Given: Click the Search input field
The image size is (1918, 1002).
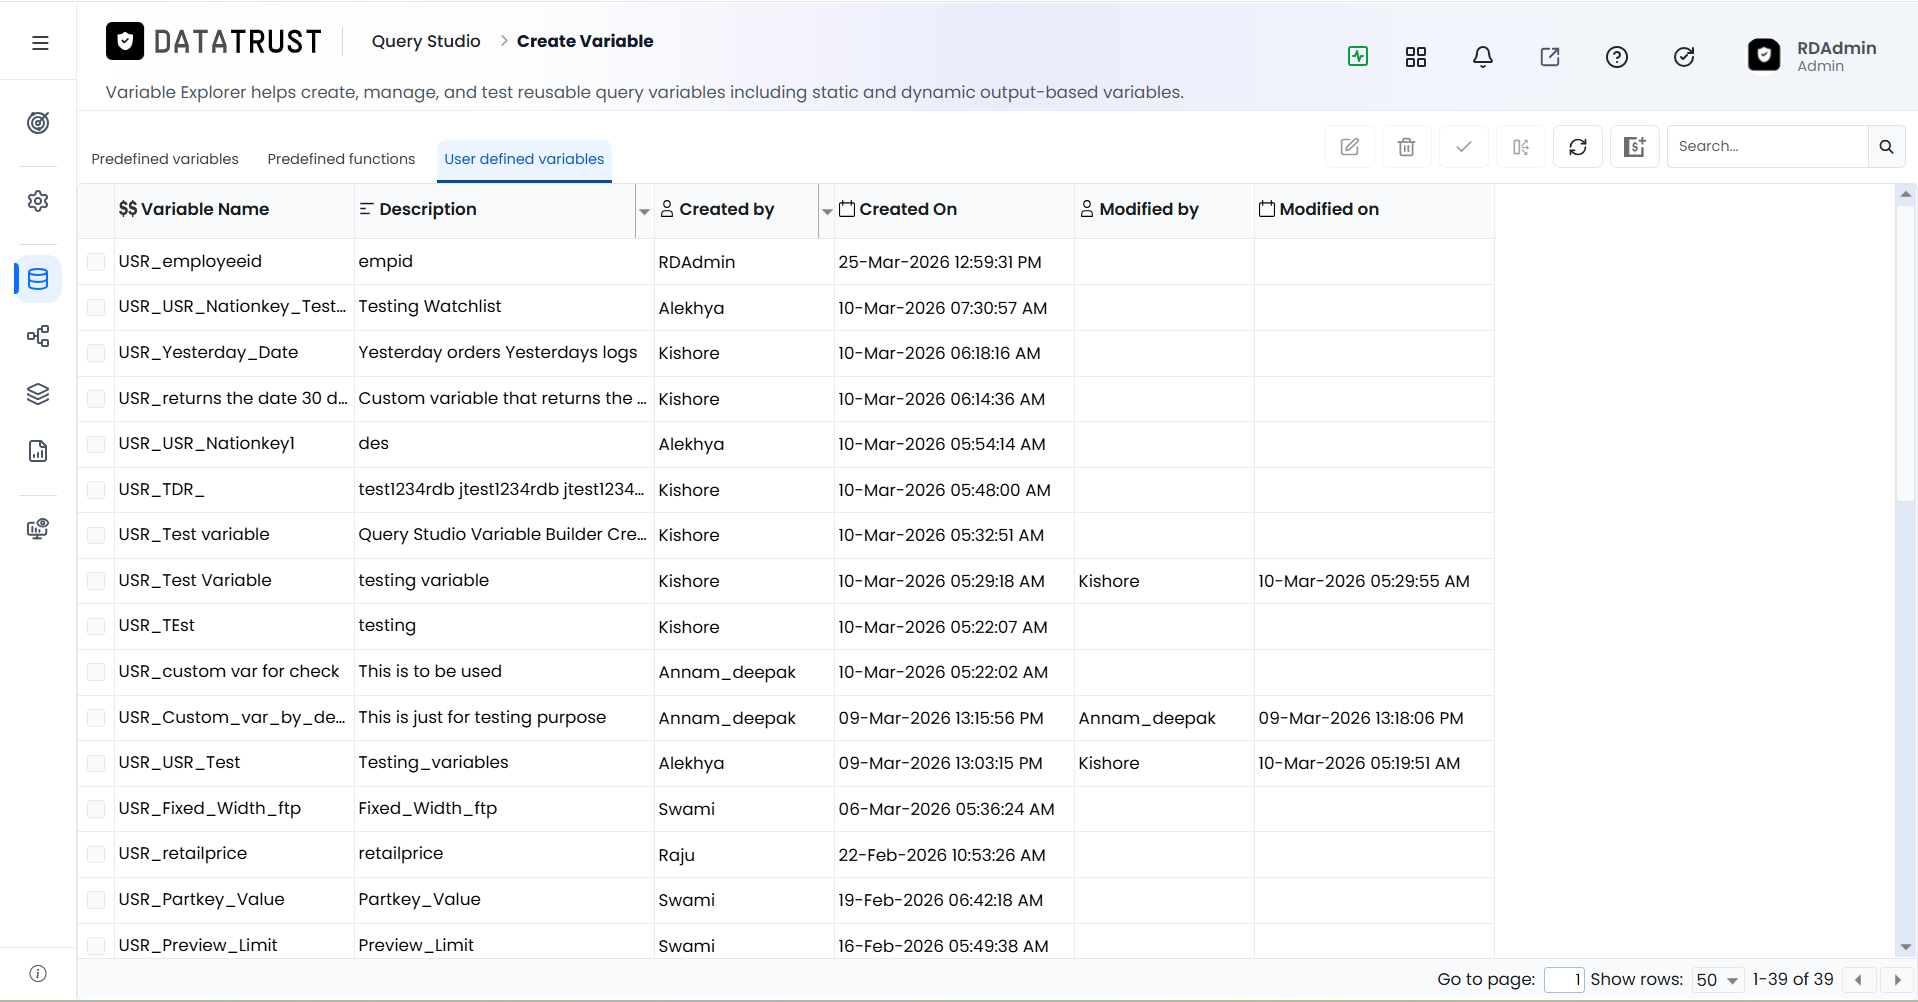Looking at the screenshot, I should click(x=1768, y=147).
